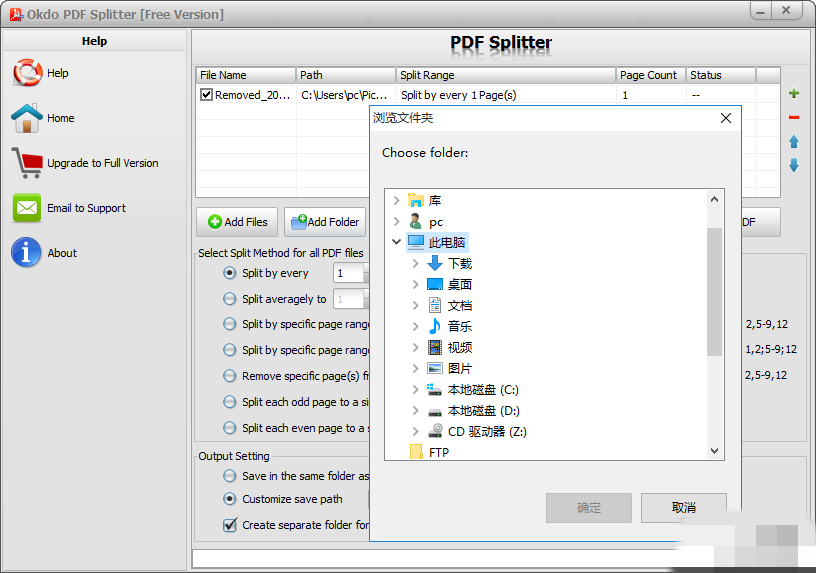
Task: Move file up with blue arrow
Action: click(794, 142)
